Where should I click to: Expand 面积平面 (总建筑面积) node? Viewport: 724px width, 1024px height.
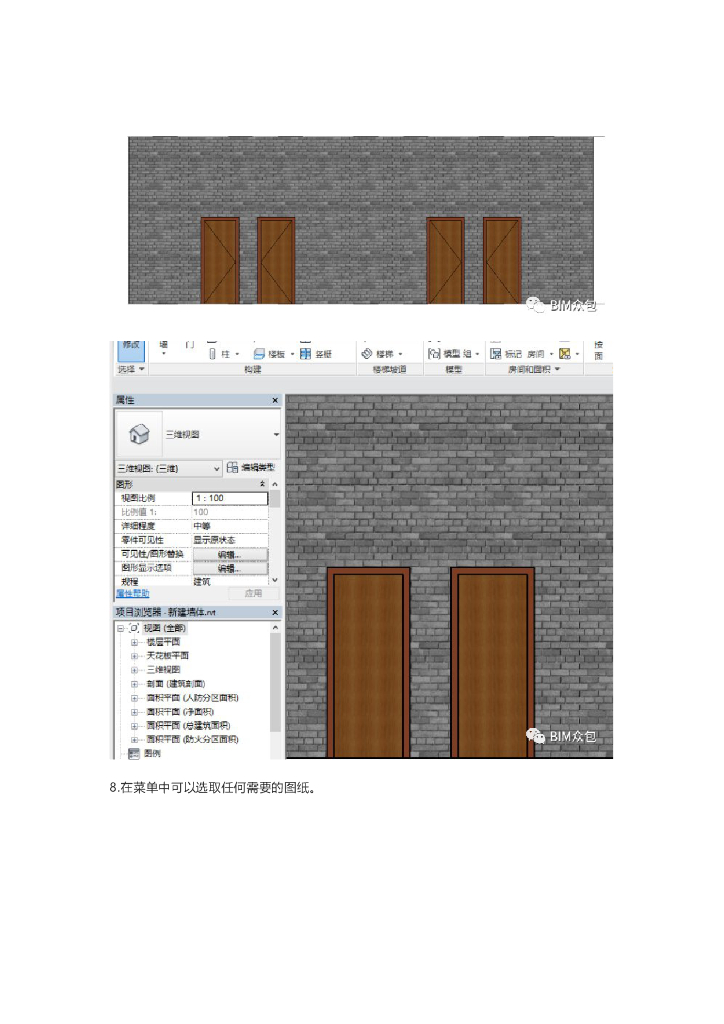coord(134,726)
